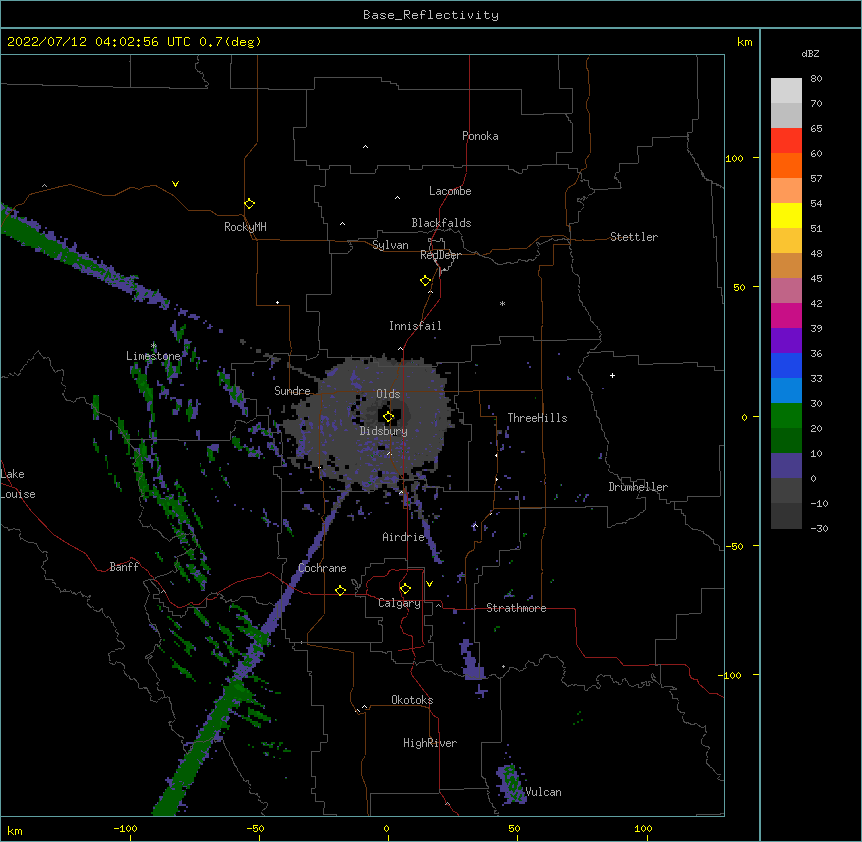Click the yellow V marker northwest of RockyMH
Viewport: 862px width, 842px height.
pos(175,184)
